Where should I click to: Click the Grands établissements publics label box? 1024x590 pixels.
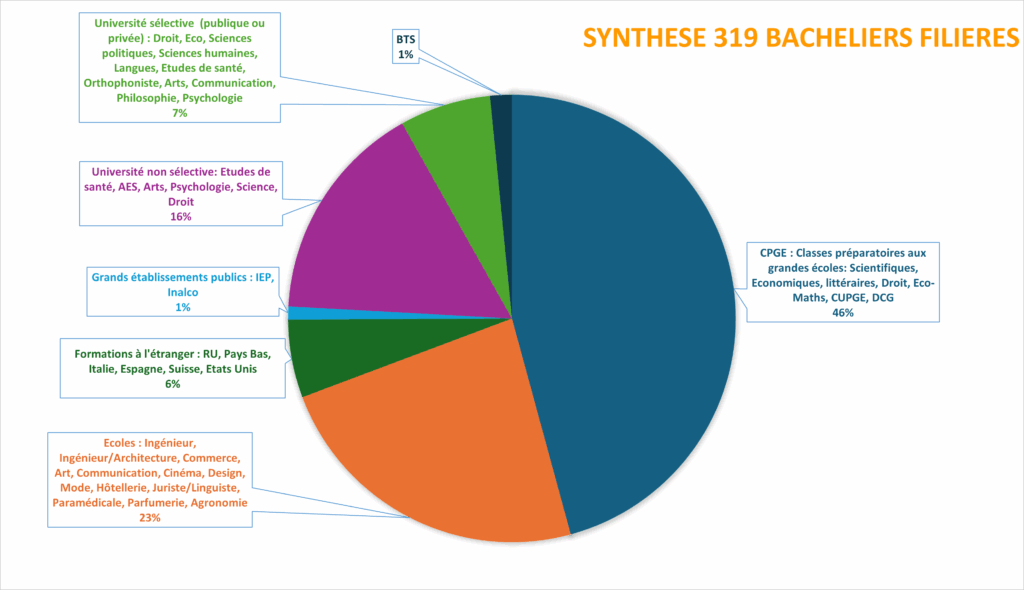pyautogui.click(x=182, y=291)
